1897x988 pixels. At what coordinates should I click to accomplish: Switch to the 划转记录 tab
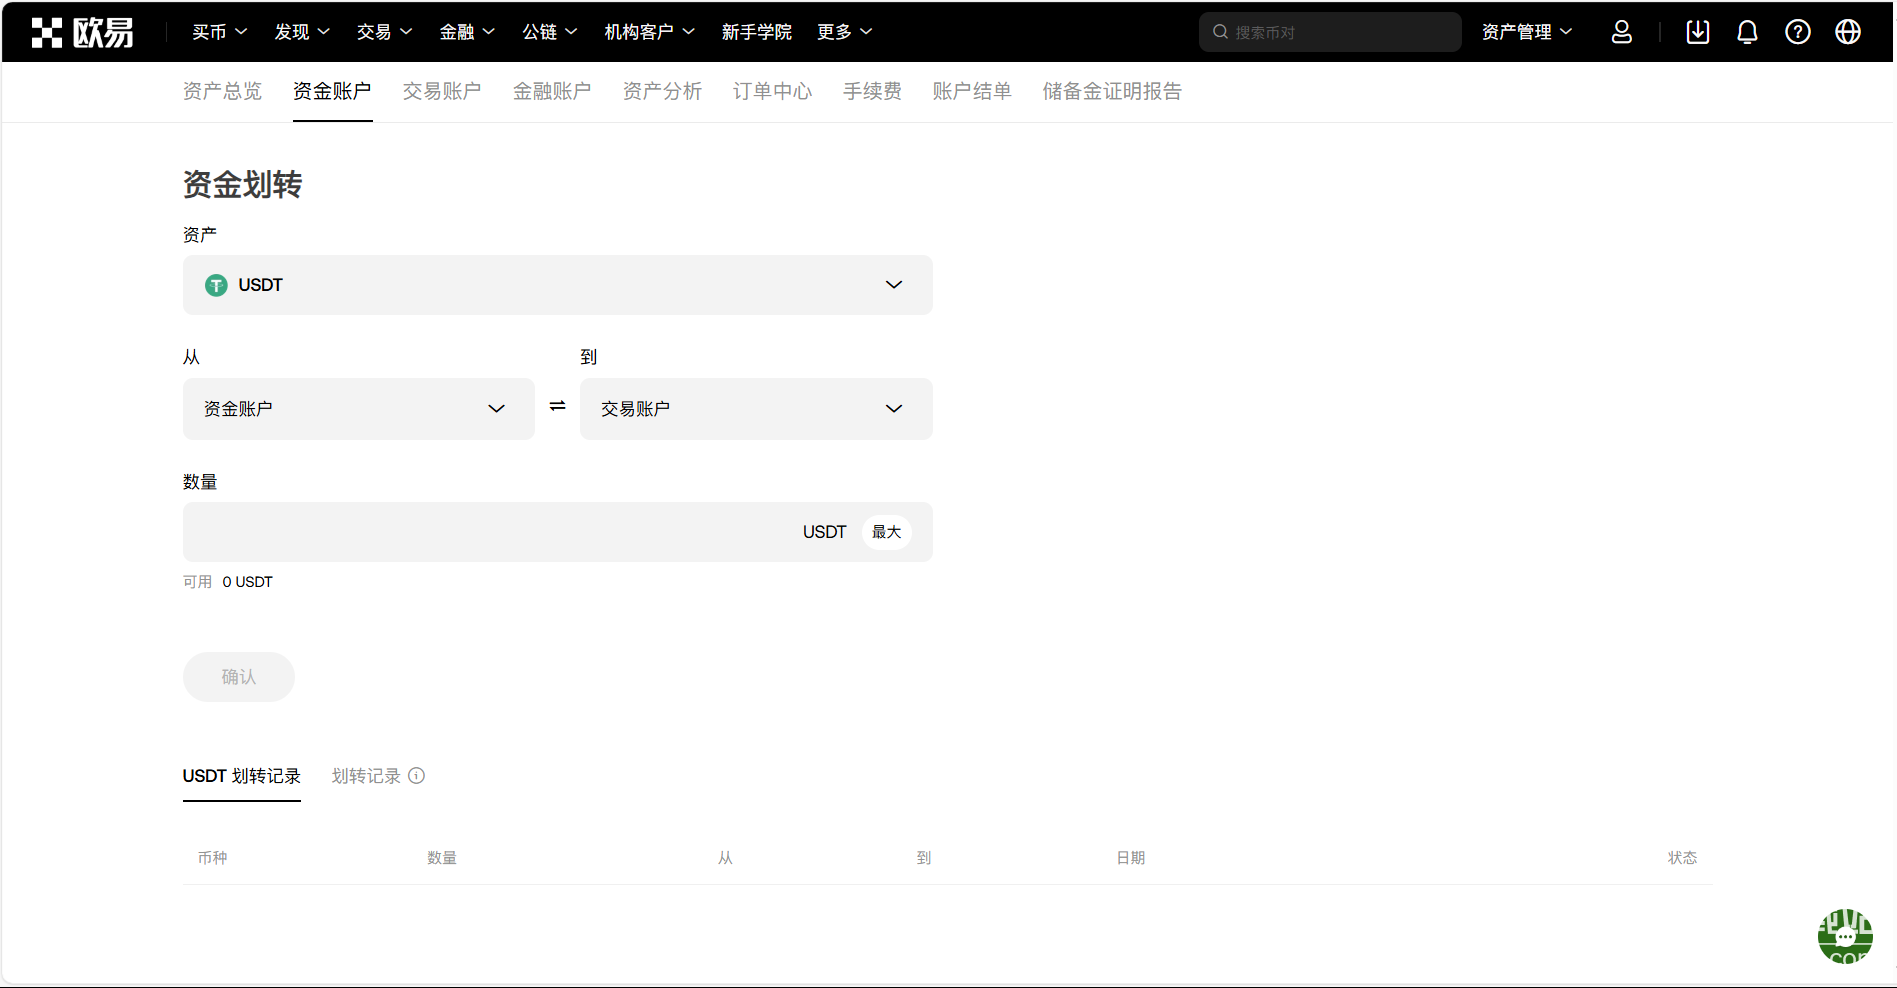(366, 776)
